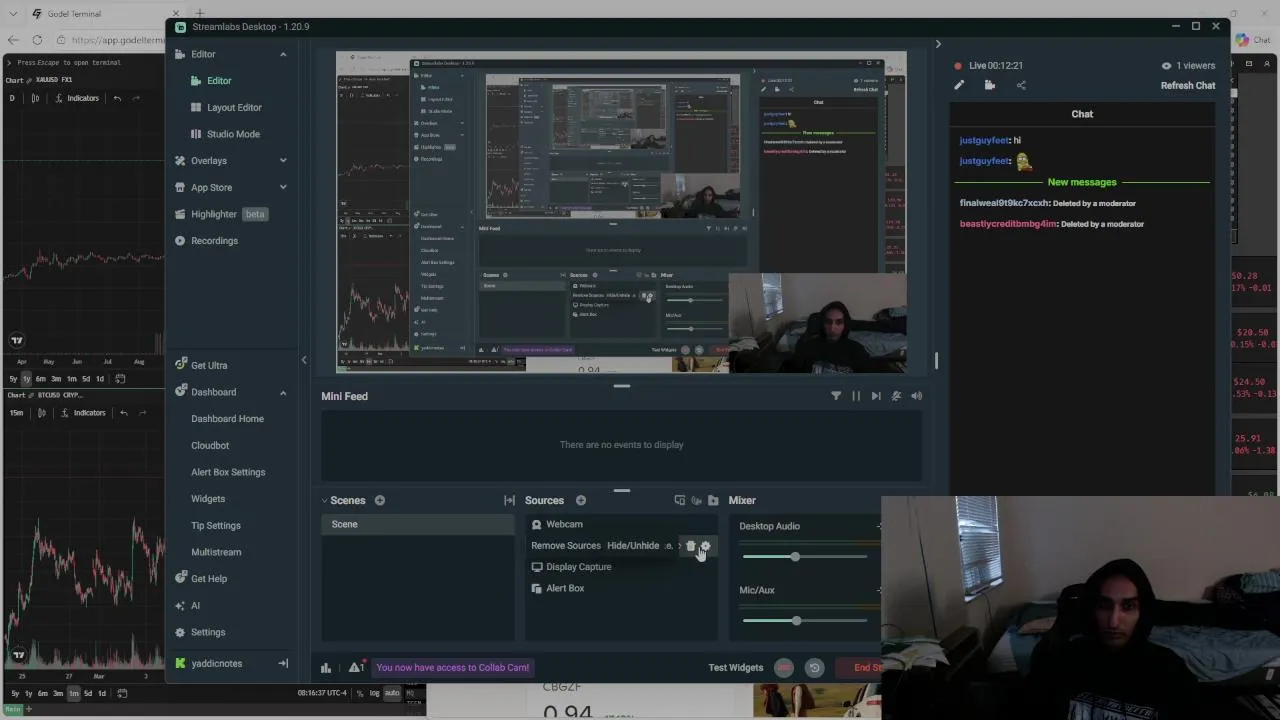
Task: Pause the Mini Feed alert queue
Action: click(856, 396)
